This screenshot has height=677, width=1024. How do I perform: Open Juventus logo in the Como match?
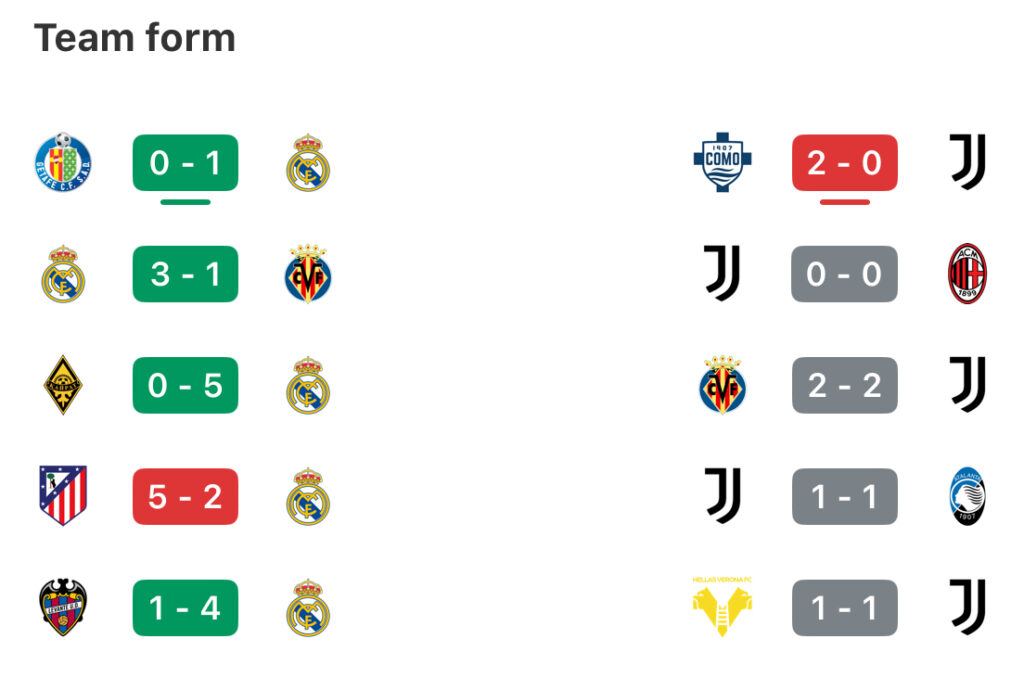point(967,162)
